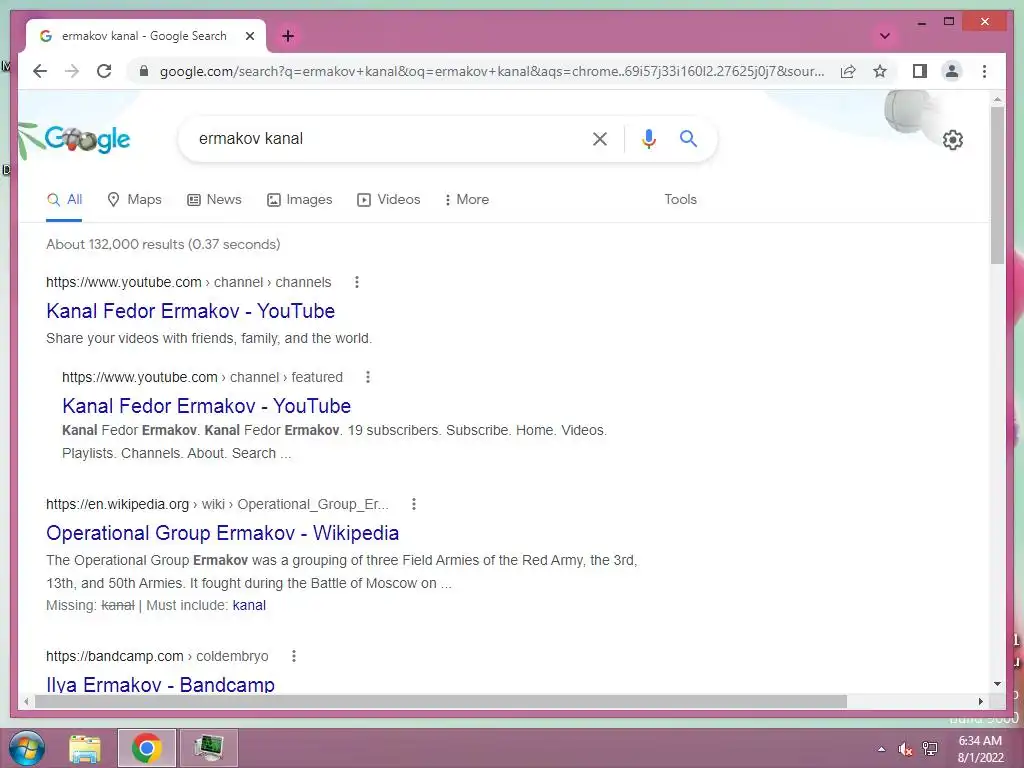Bookmark this page with the star icon

(880, 71)
